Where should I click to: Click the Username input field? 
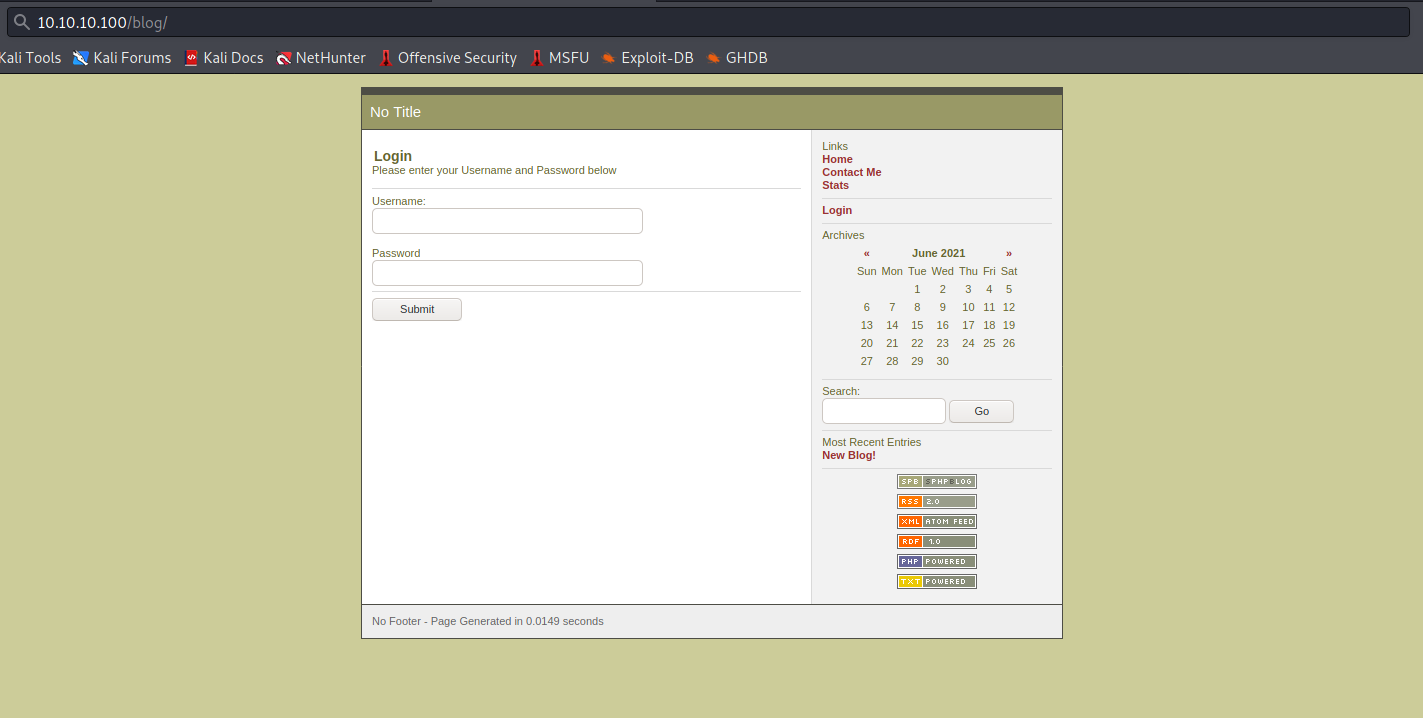[507, 221]
